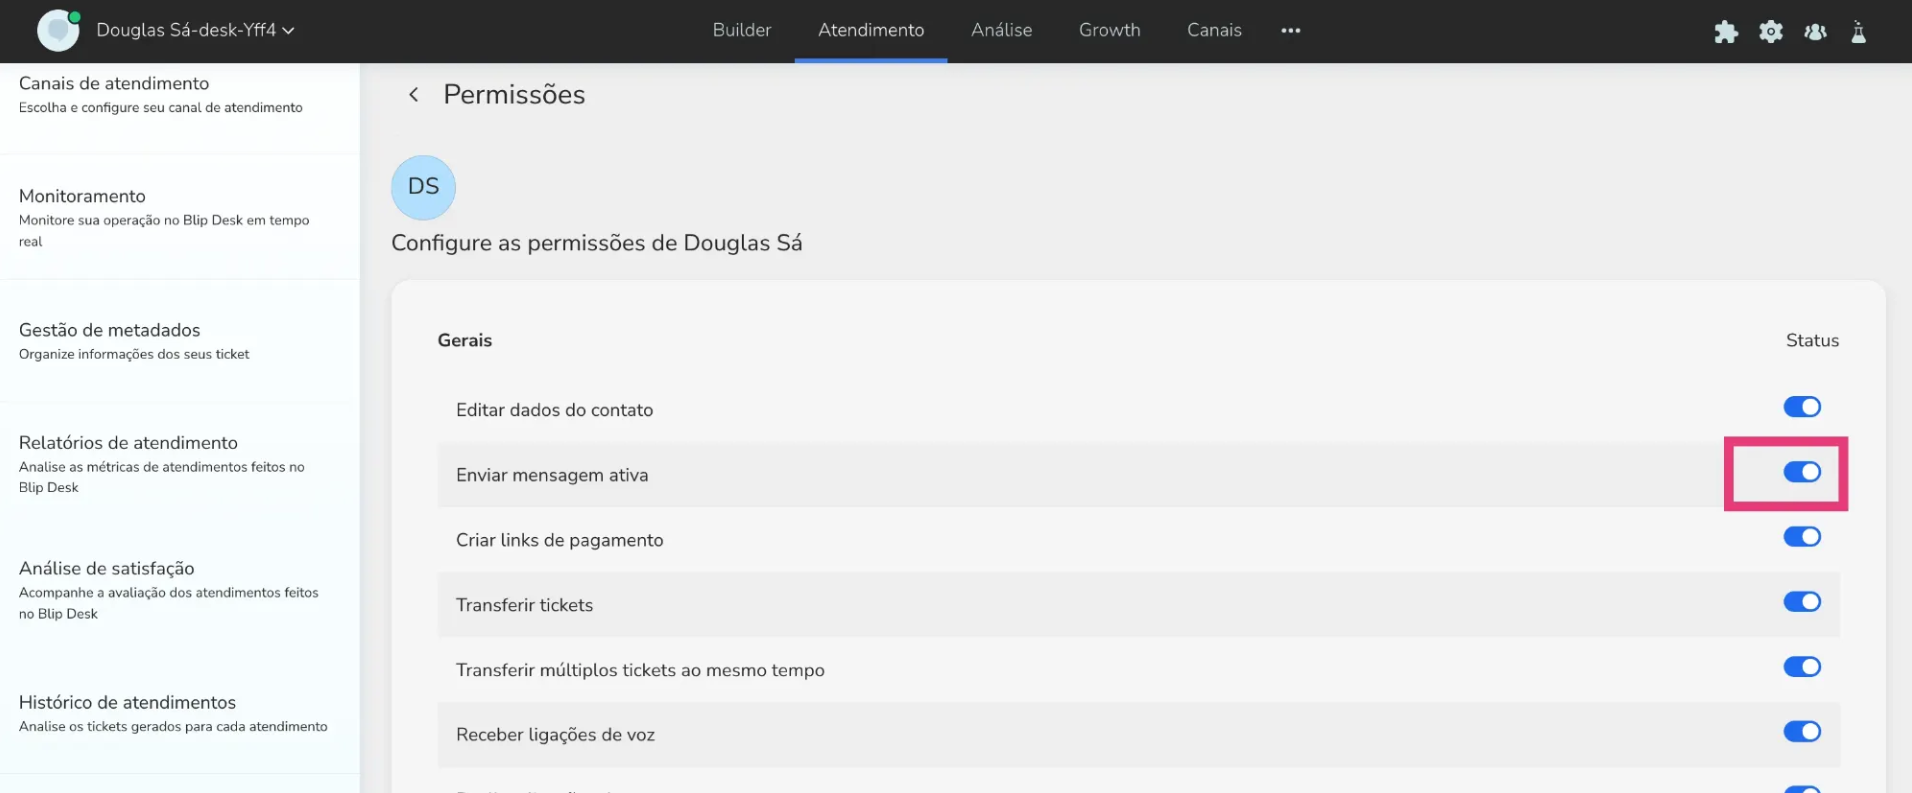The width and height of the screenshot is (1912, 793).
Task: Open the Análise tab
Action: coord(1001,31)
